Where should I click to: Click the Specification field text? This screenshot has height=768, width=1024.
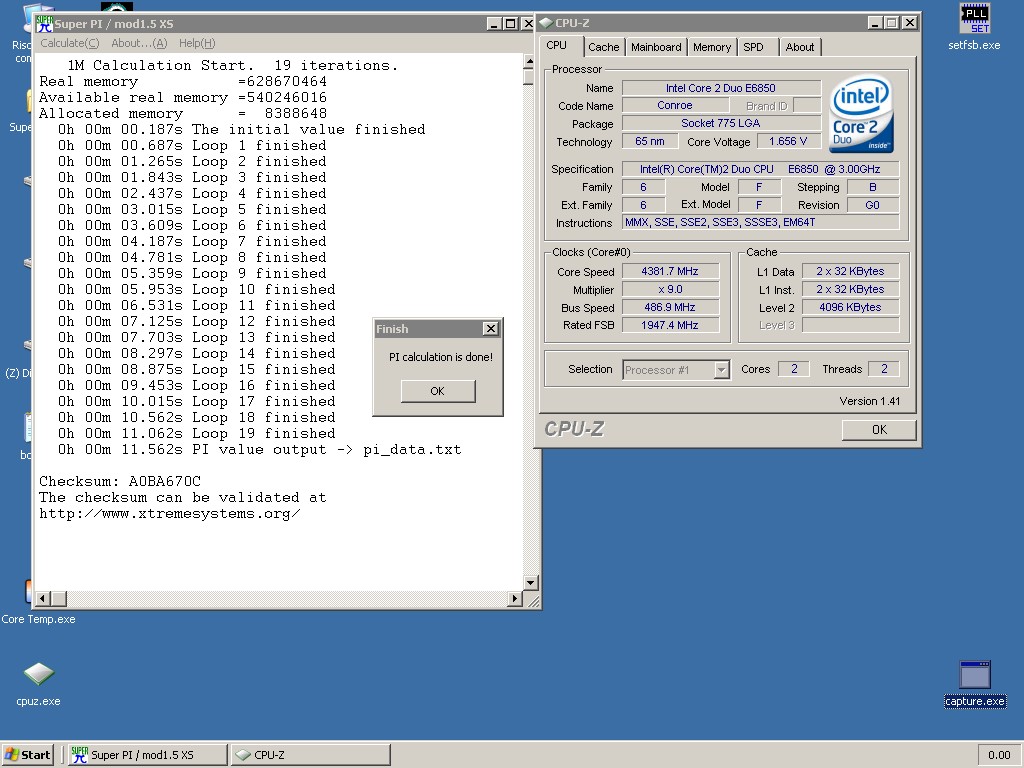[x=760, y=169]
